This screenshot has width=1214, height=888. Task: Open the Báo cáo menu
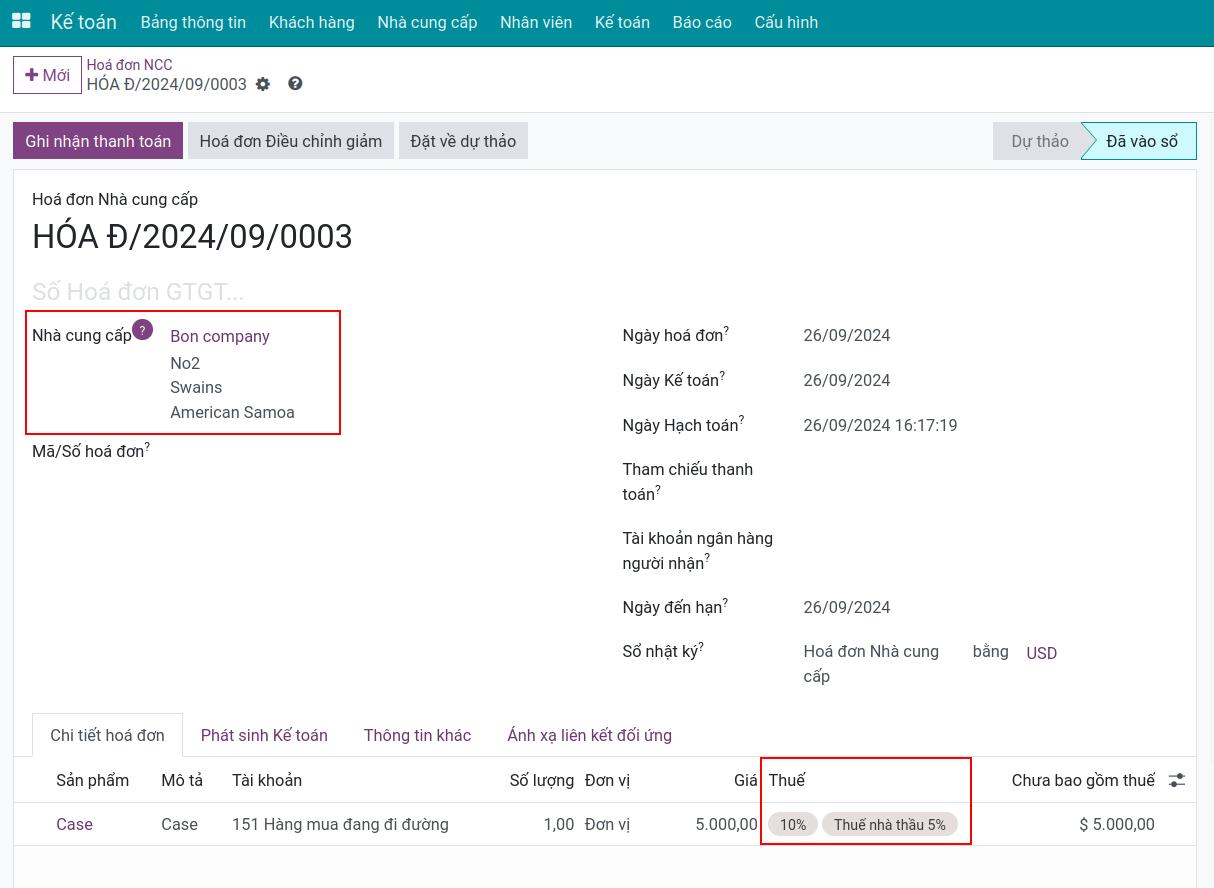tap(702, 22)
